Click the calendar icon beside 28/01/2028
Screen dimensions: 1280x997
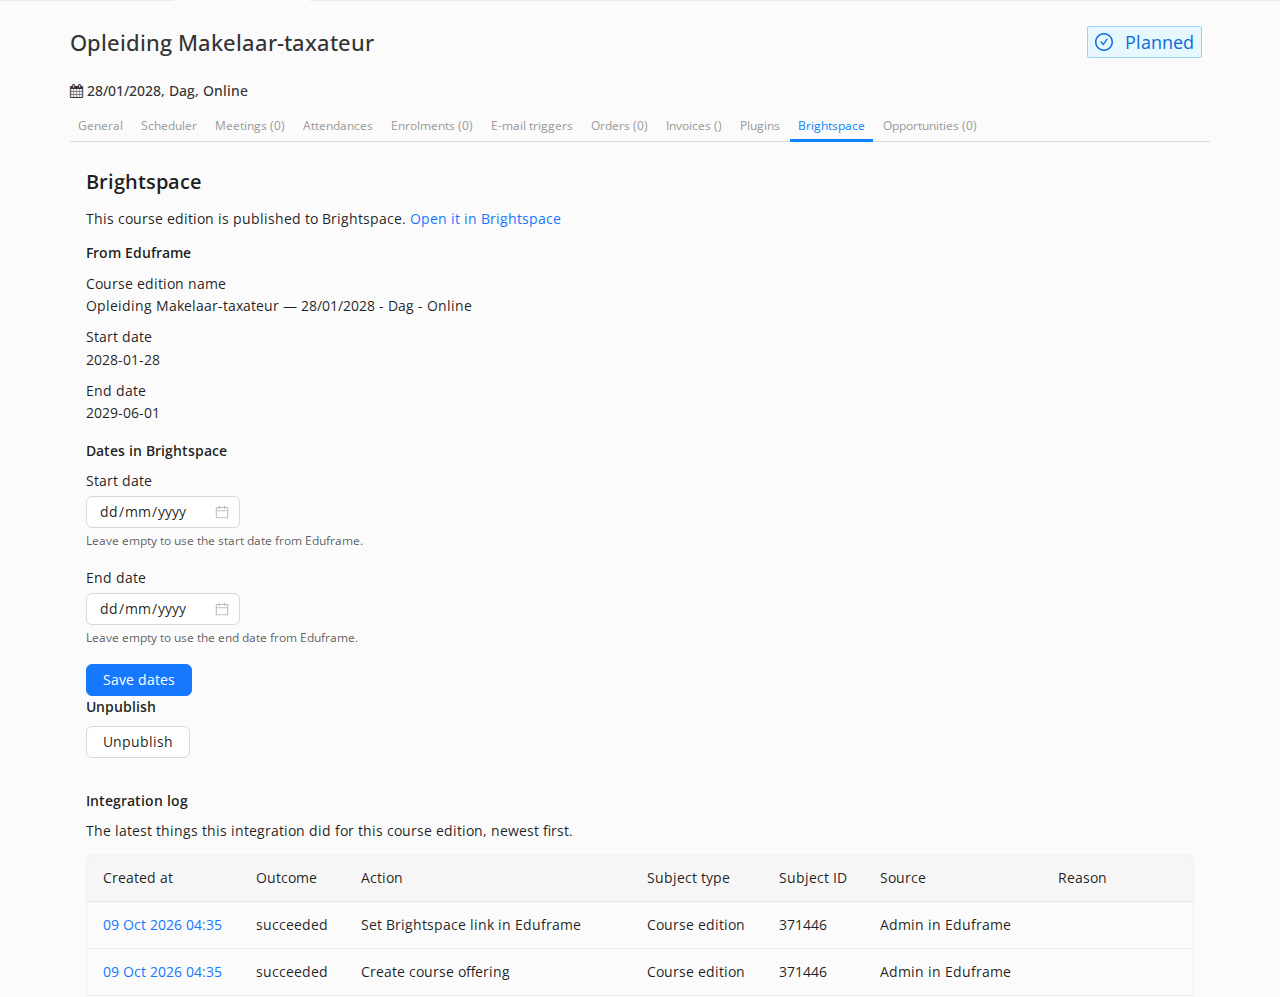(x=76, y=91)
